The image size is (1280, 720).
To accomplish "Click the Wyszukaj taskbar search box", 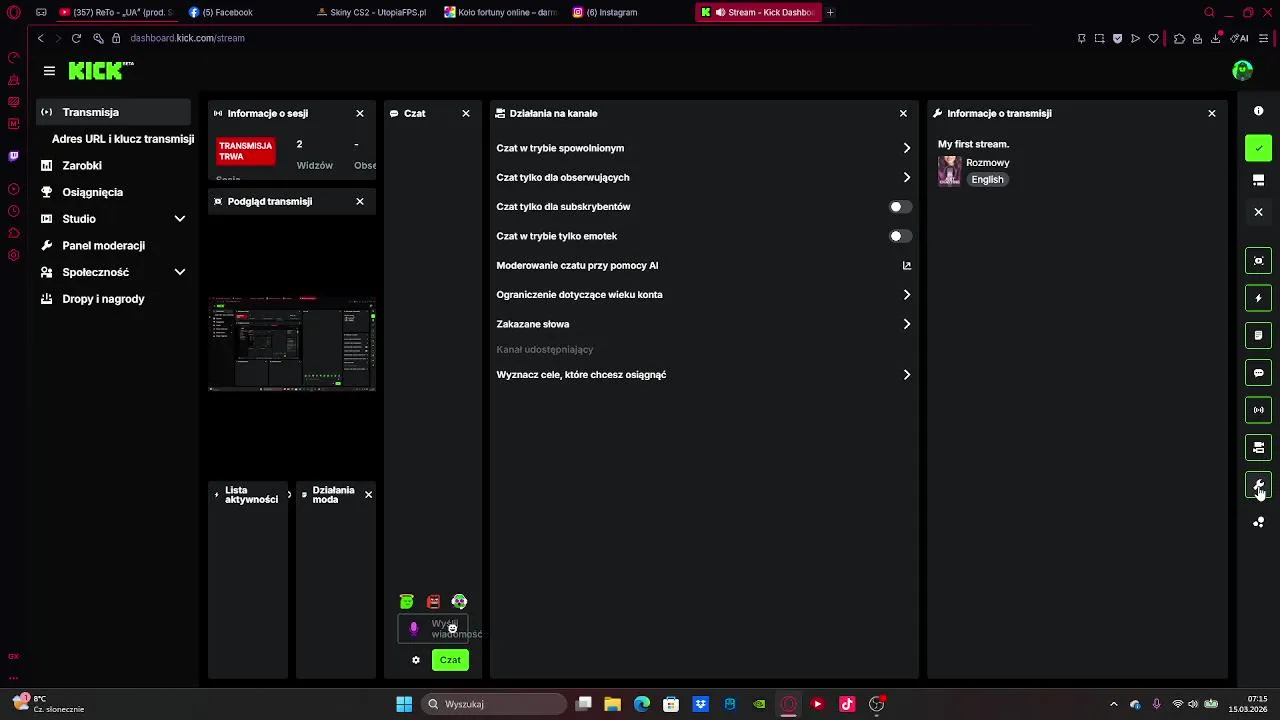I will coord(495,704).
